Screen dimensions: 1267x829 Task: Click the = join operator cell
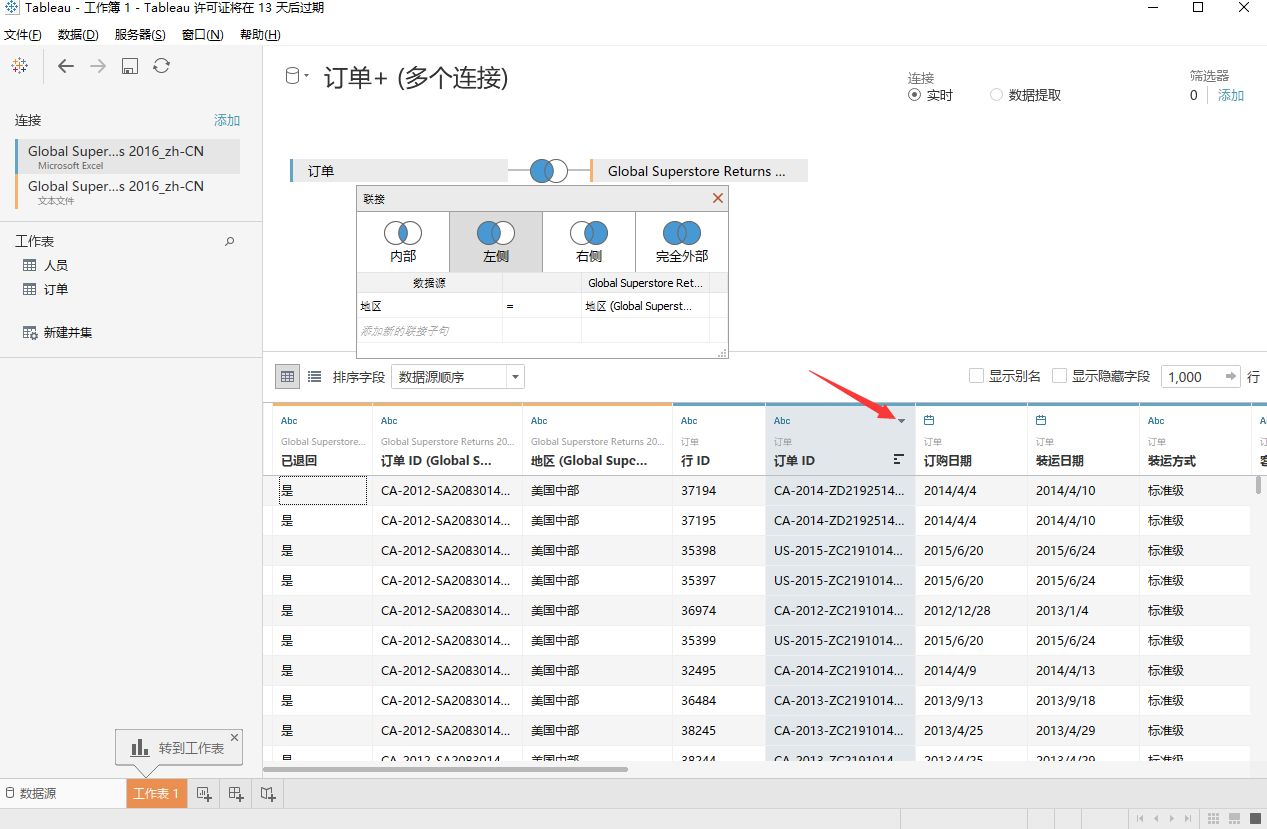pyautogui.click(x=541, y=306)
